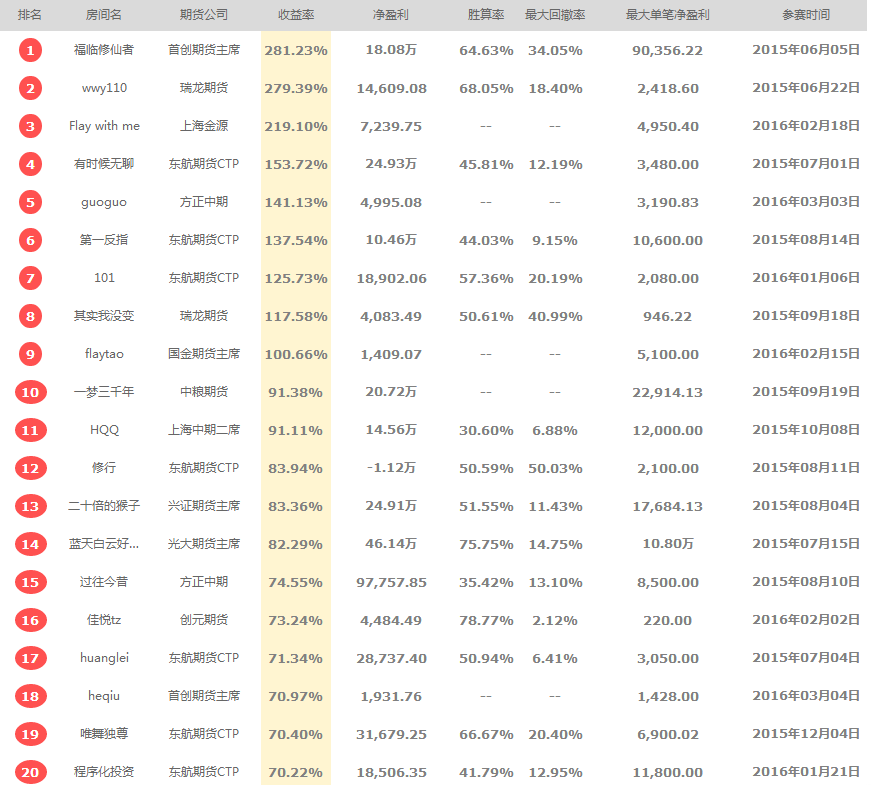Click the rank 18 red badge

(x=30, y=696)
